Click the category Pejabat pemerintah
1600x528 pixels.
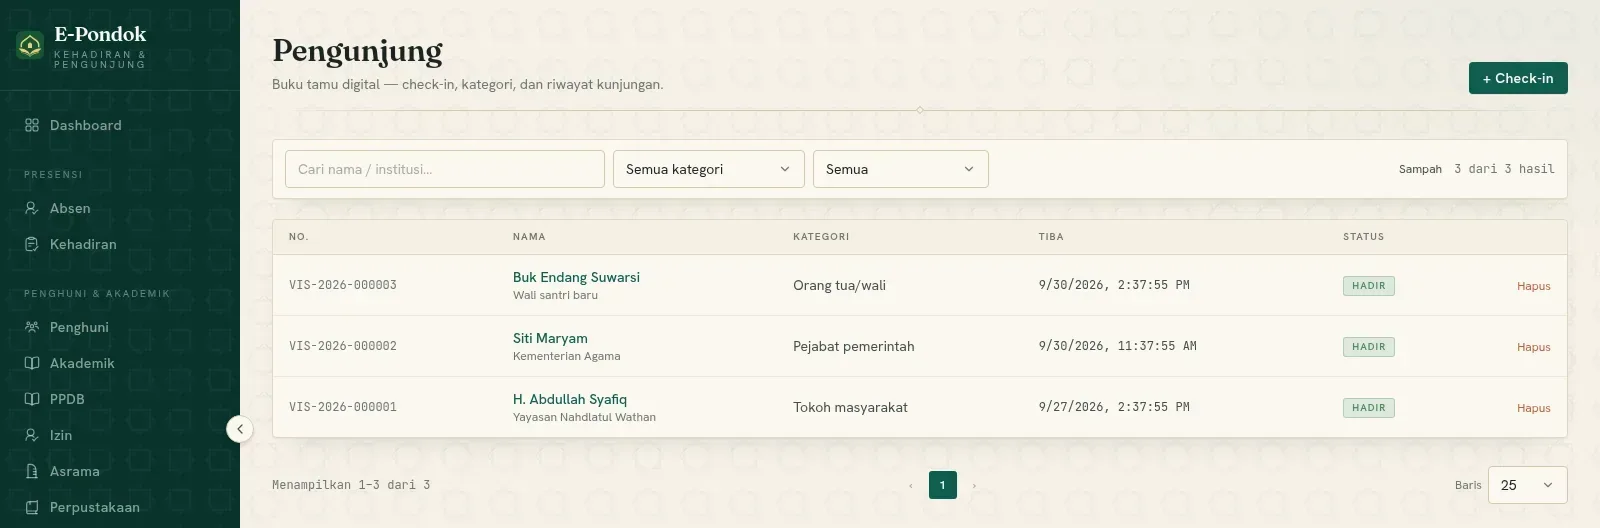pyautogui.click(x=854, y=346)
